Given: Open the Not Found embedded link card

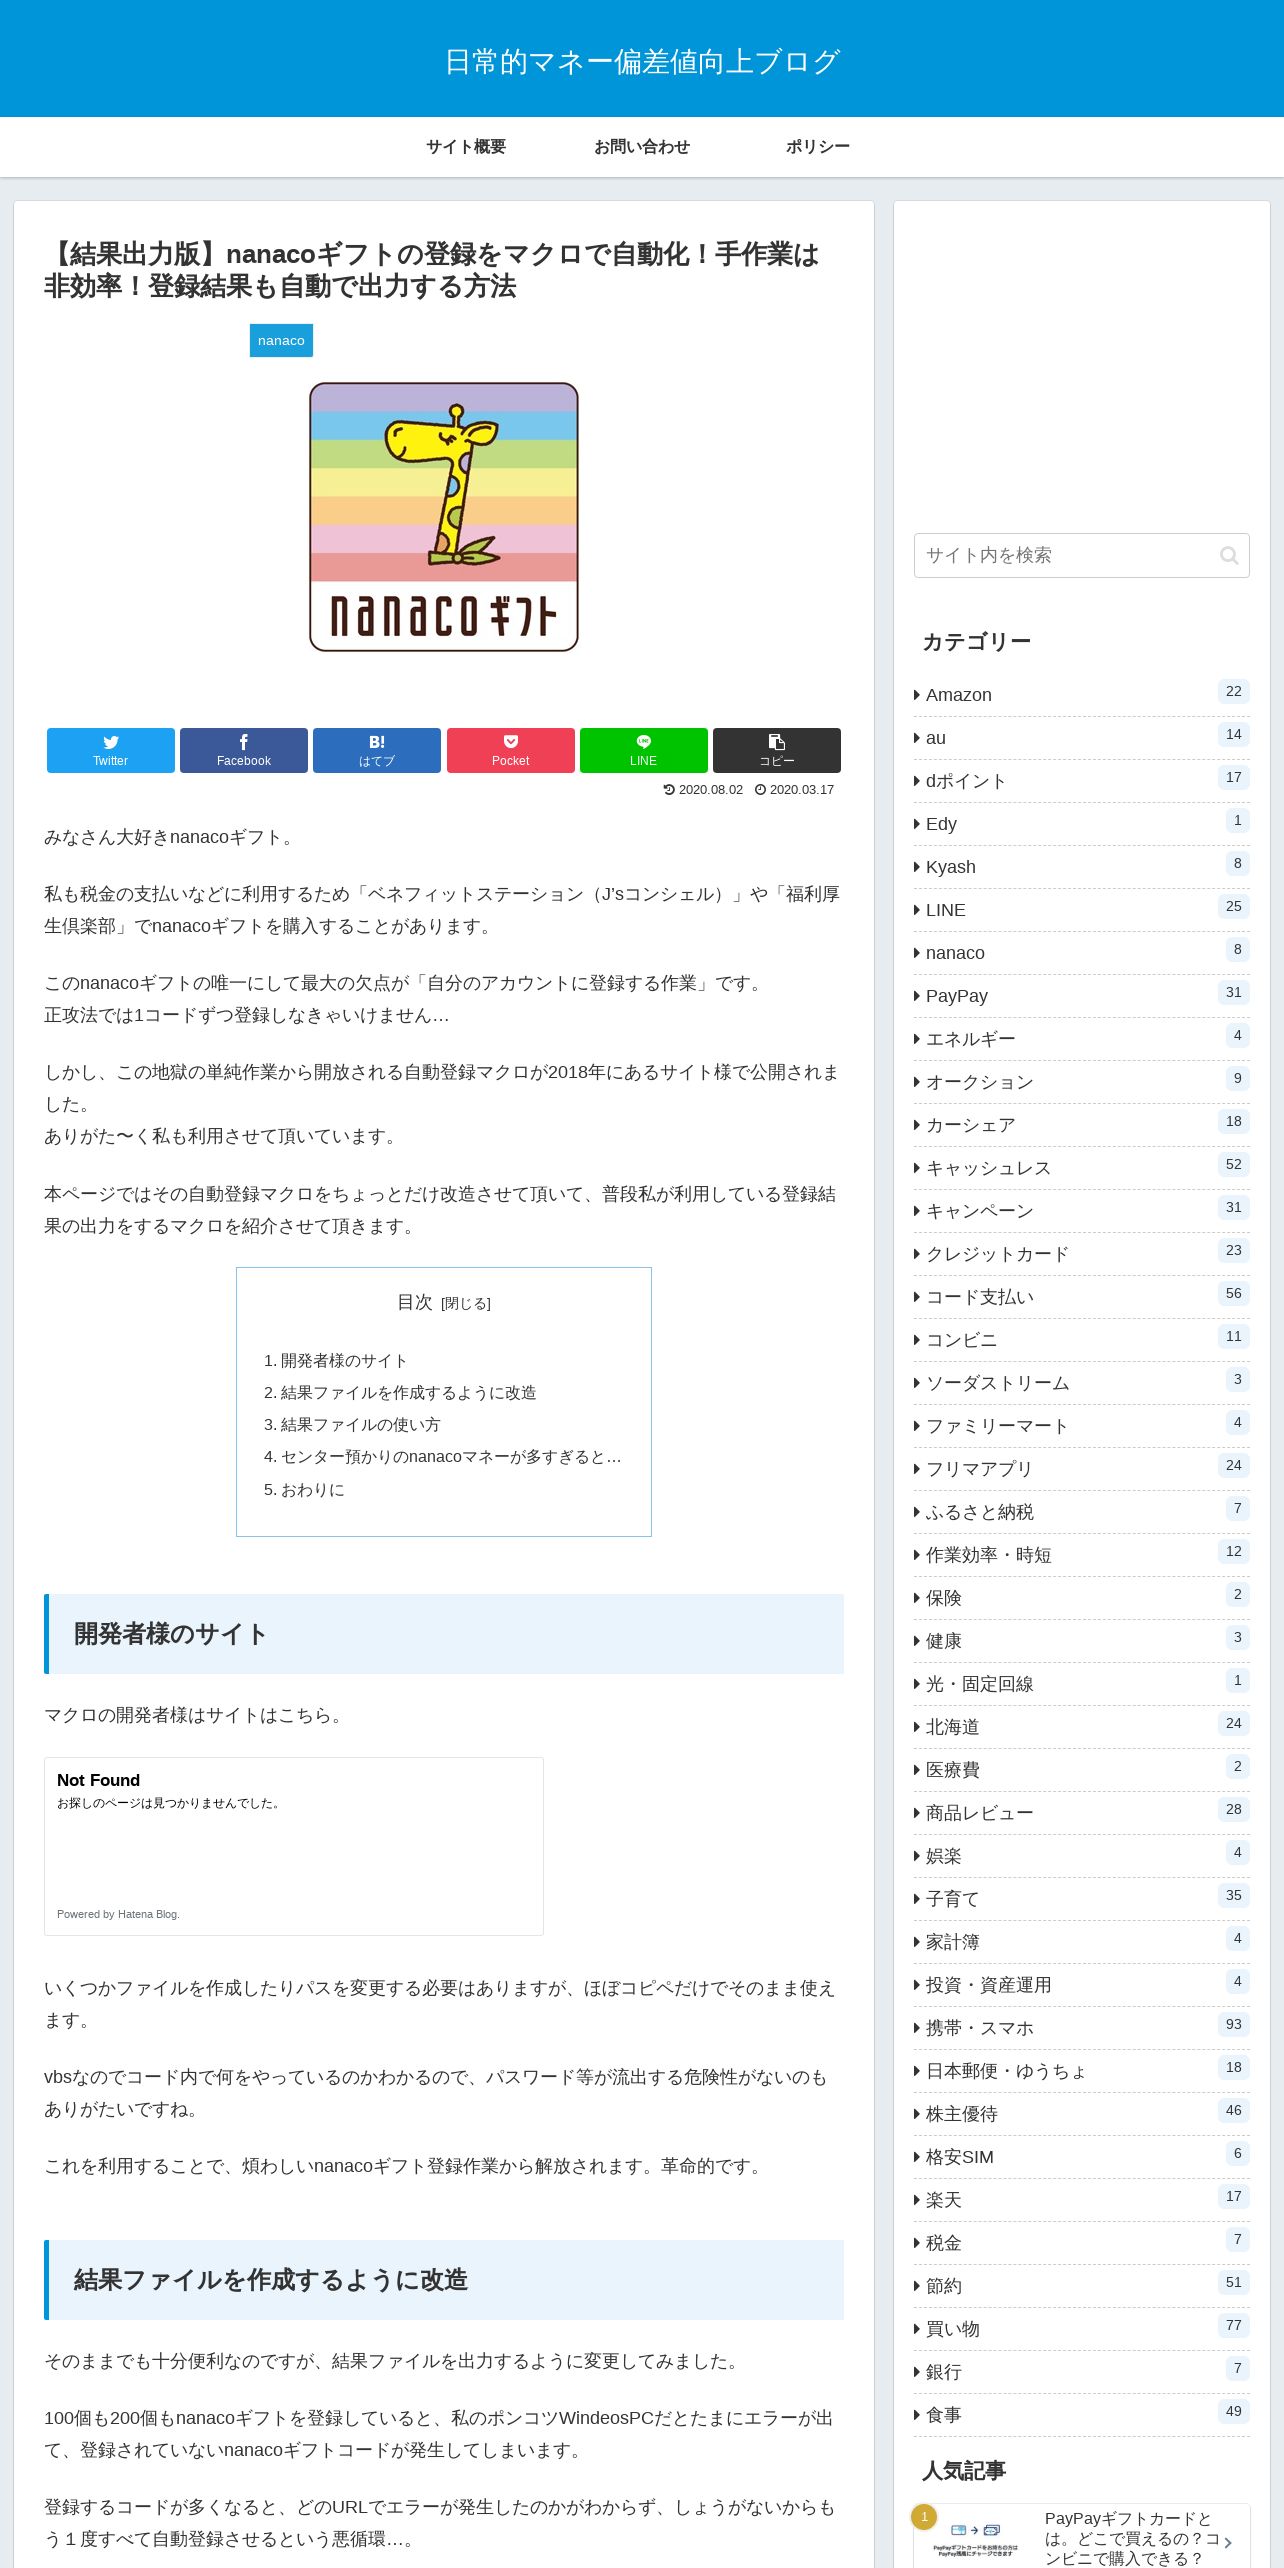Looking at the screenshot, I should pos(294,1846).
